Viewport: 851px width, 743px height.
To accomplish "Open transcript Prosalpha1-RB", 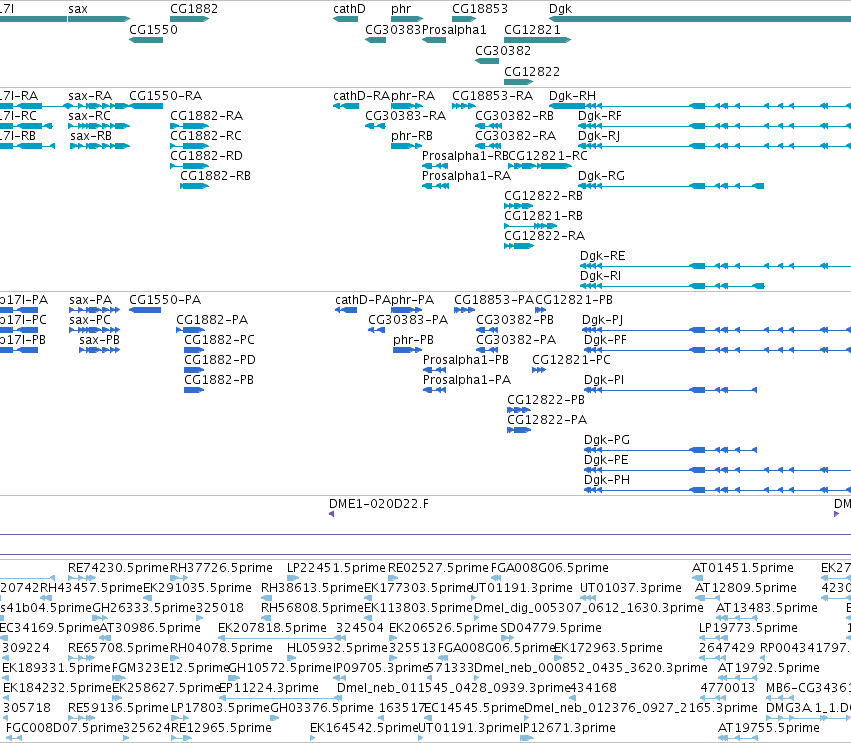I will (x=465, y=156).
